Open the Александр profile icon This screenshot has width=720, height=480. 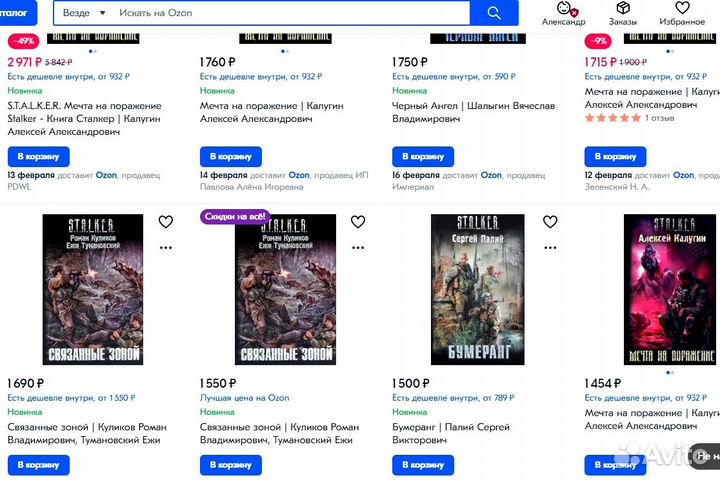point(564,8)
